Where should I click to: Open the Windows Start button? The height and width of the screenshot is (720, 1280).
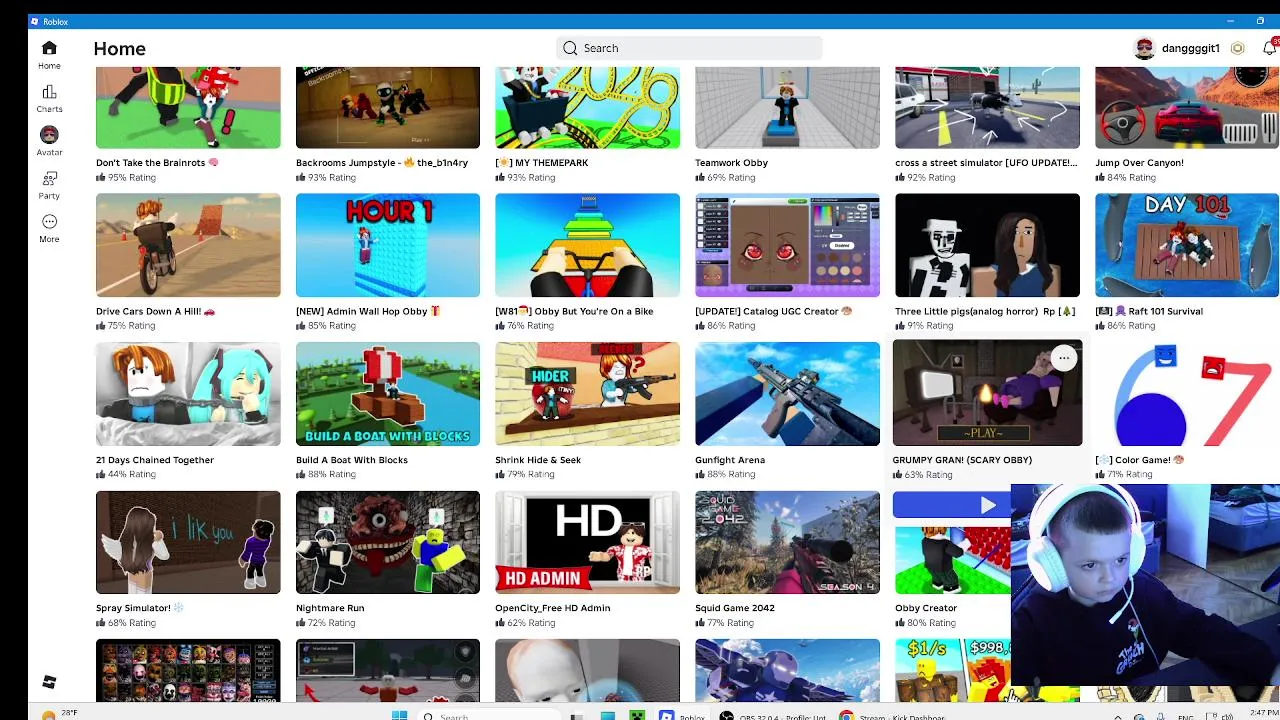click(x=399, y=715)
